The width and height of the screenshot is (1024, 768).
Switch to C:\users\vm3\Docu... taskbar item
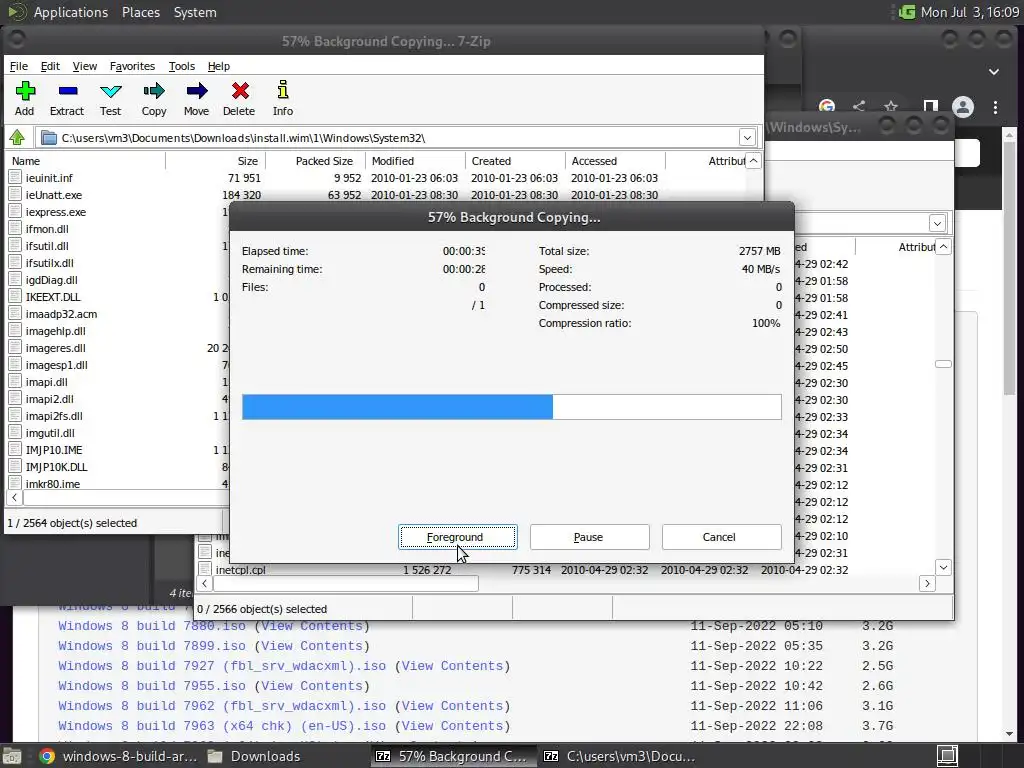(x=620, y=756)
